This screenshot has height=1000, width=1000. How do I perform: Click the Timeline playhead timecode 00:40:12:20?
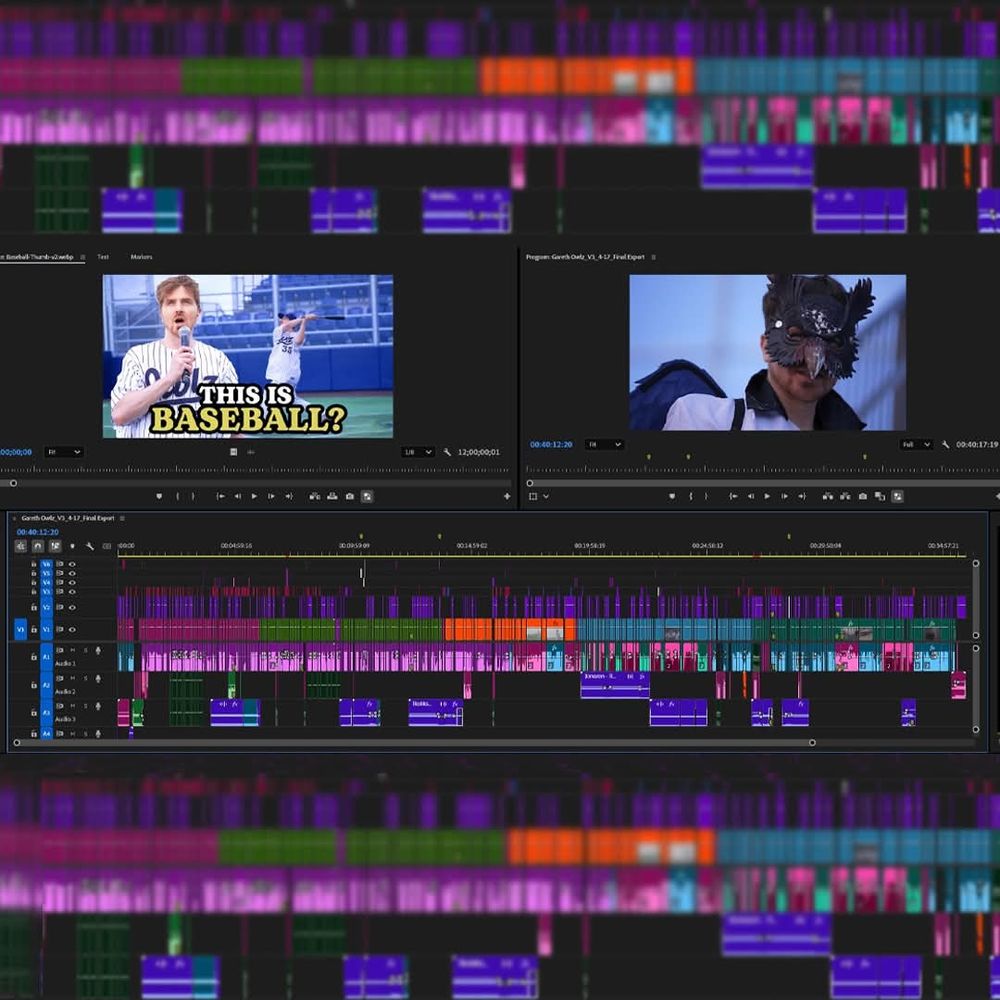click(38, 532)
